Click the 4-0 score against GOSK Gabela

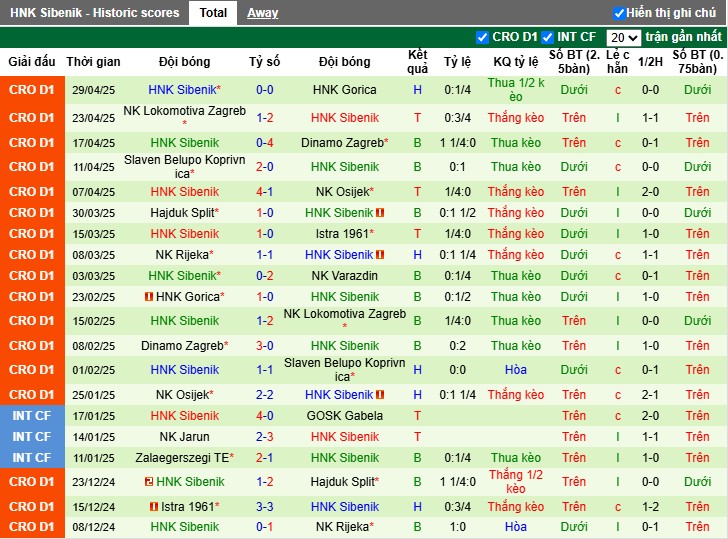click(265, 416)
